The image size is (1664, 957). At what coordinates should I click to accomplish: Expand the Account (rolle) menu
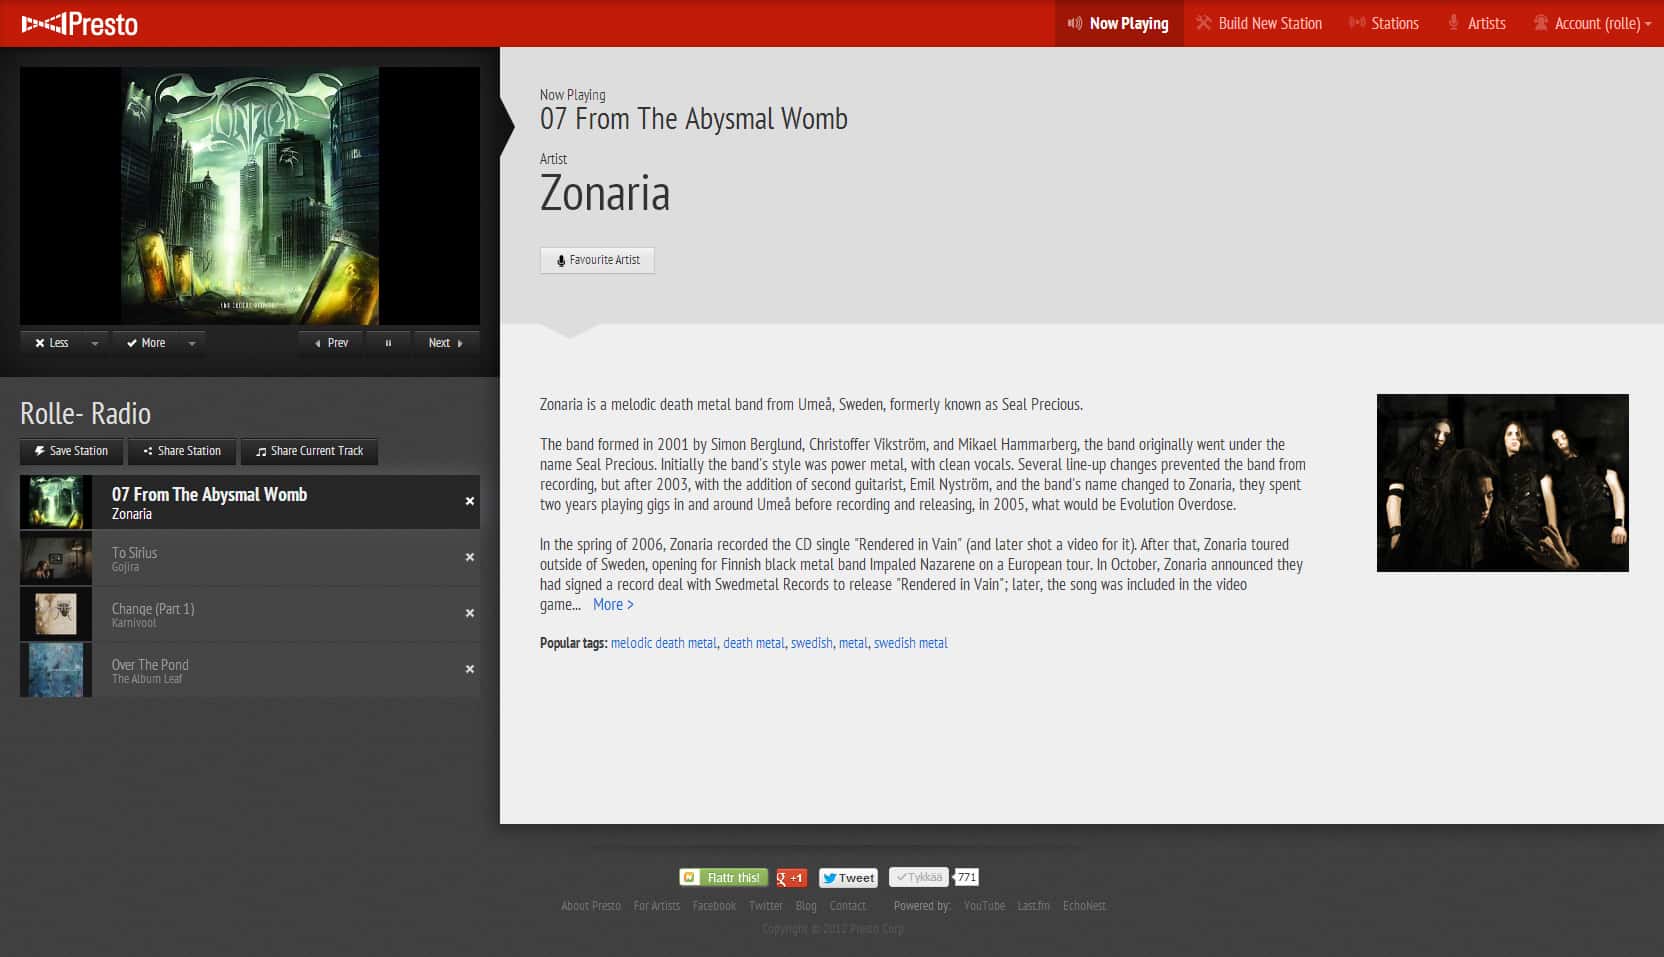click(1592, 23)
